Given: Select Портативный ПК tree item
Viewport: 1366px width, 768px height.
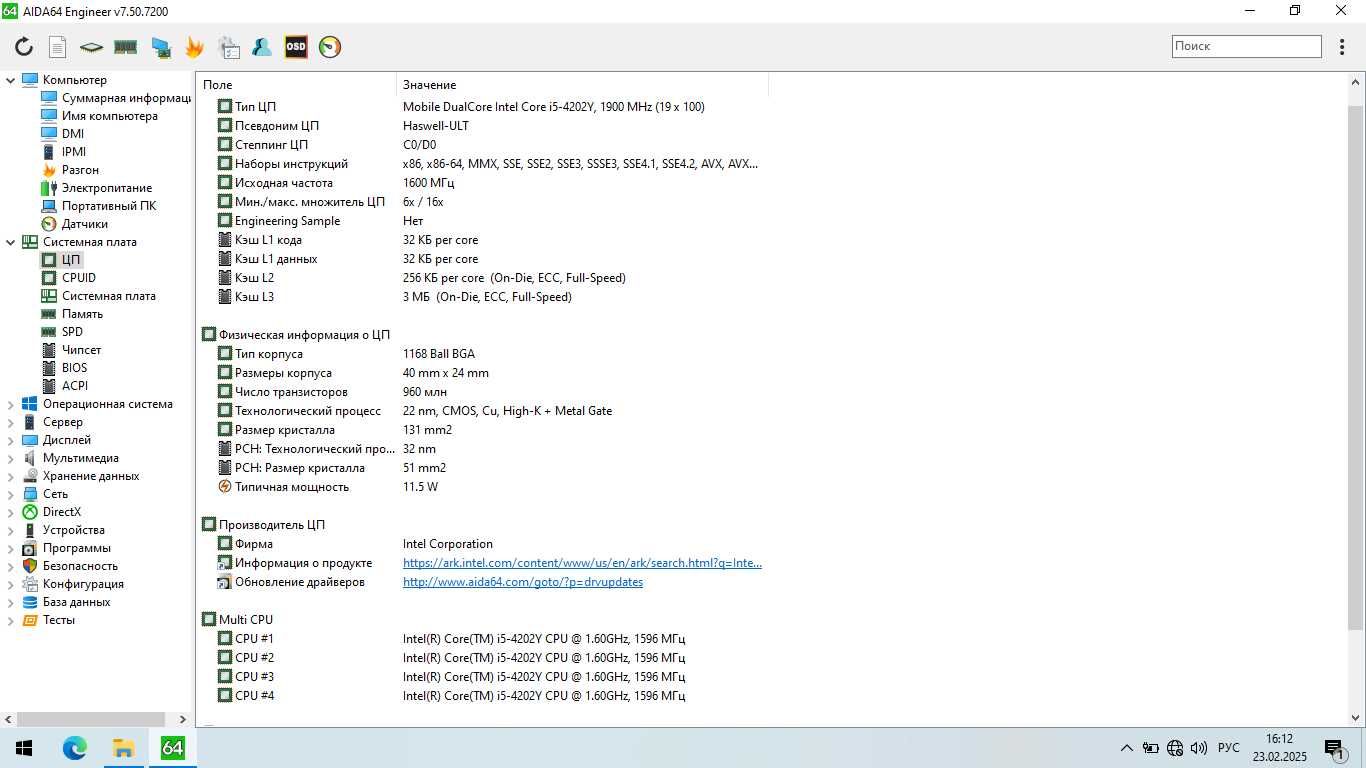Looking at the screenshot, I should tap(98, 206).
